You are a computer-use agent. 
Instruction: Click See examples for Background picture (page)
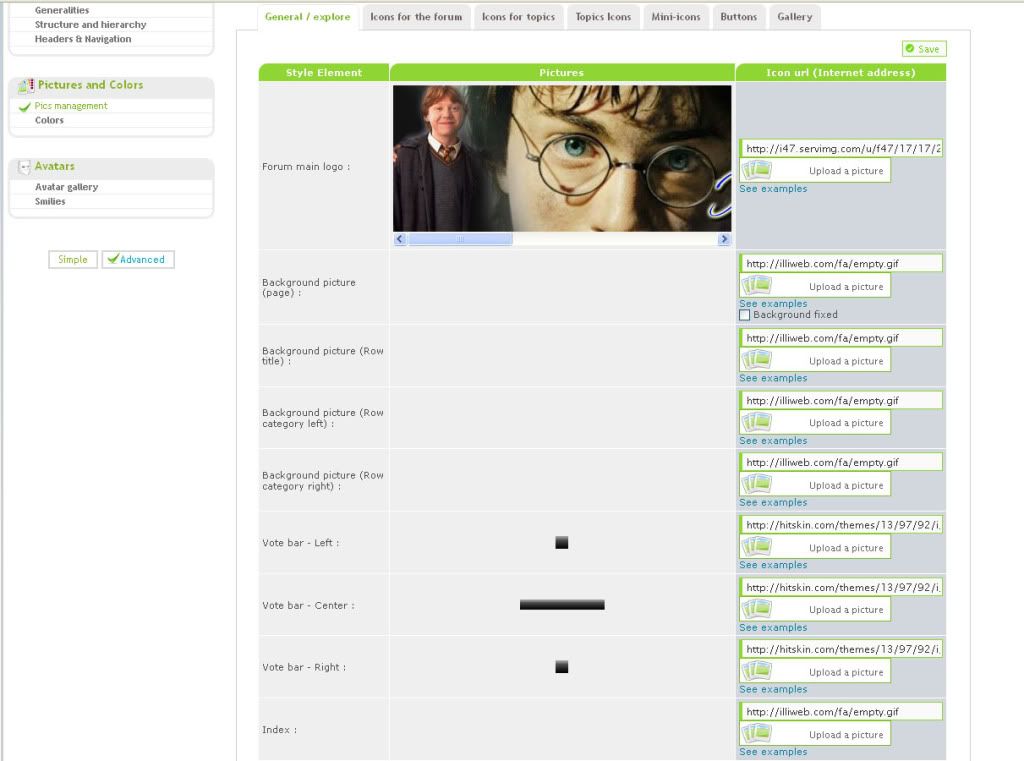[773, 304]
